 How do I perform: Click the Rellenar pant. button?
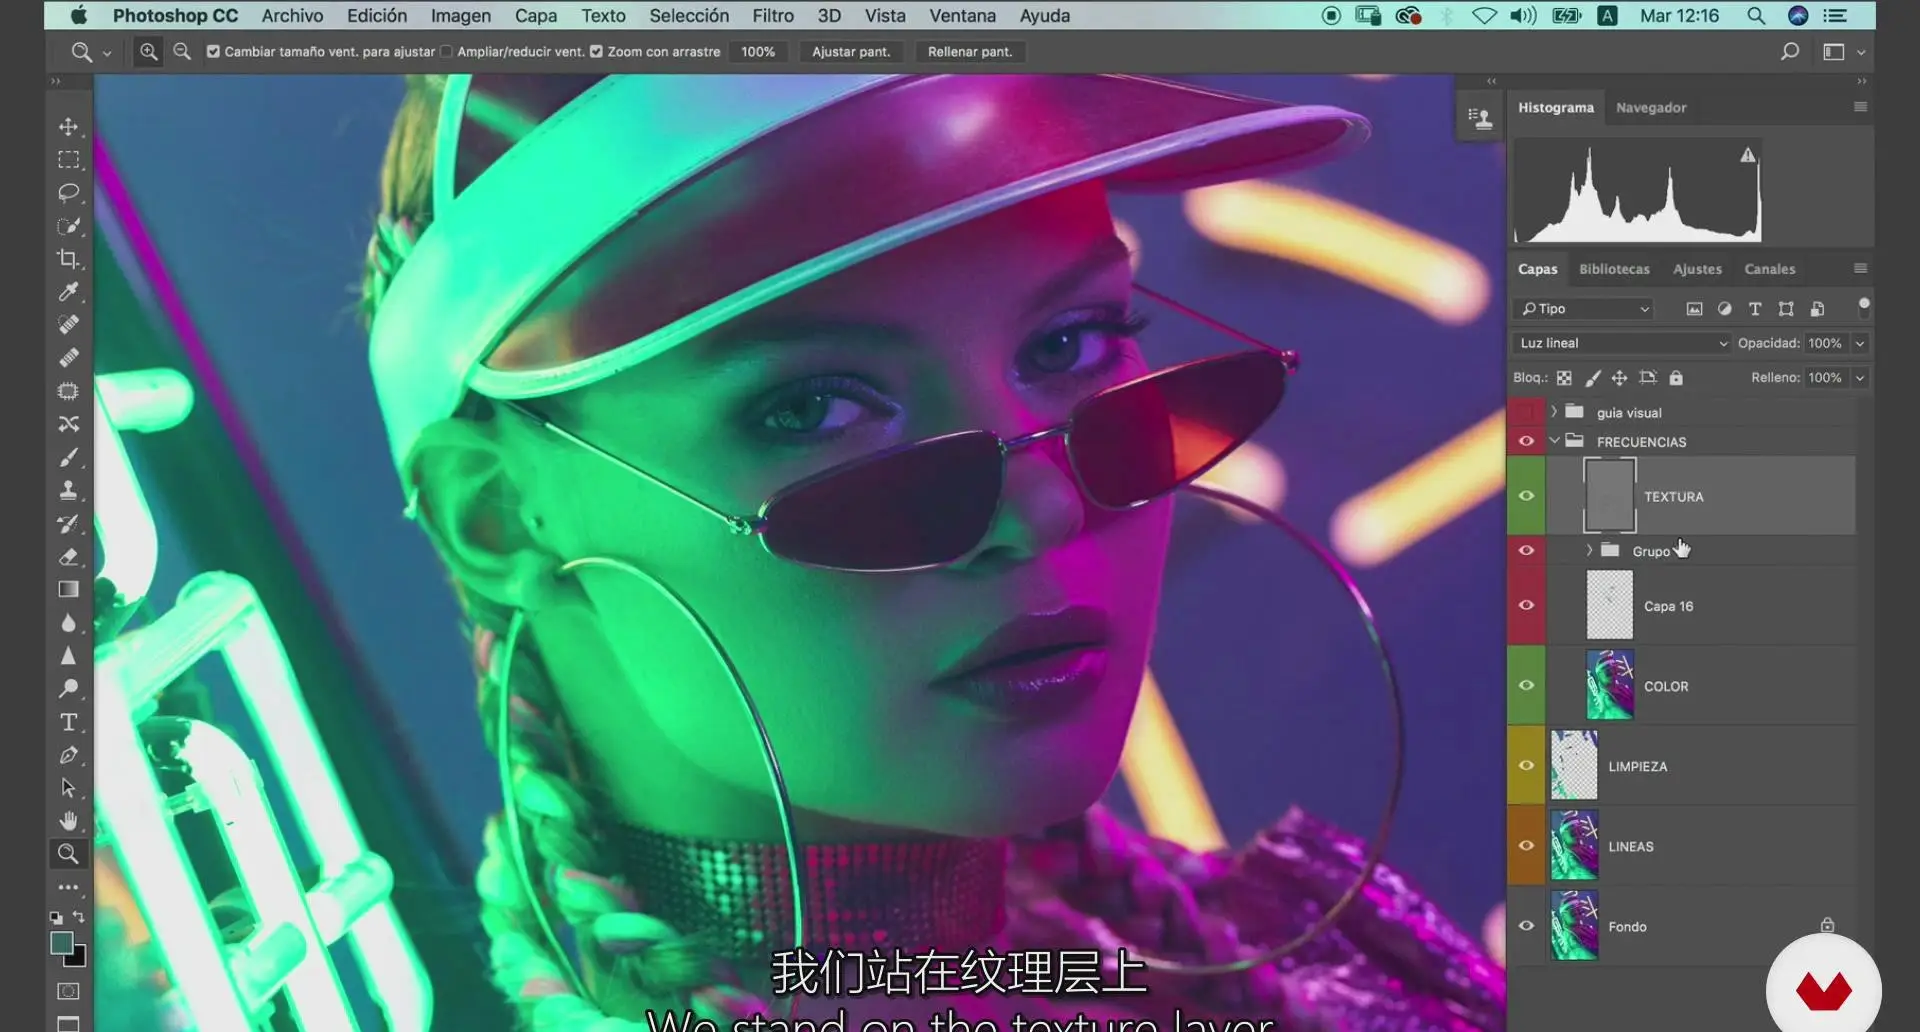coord(970,52)
